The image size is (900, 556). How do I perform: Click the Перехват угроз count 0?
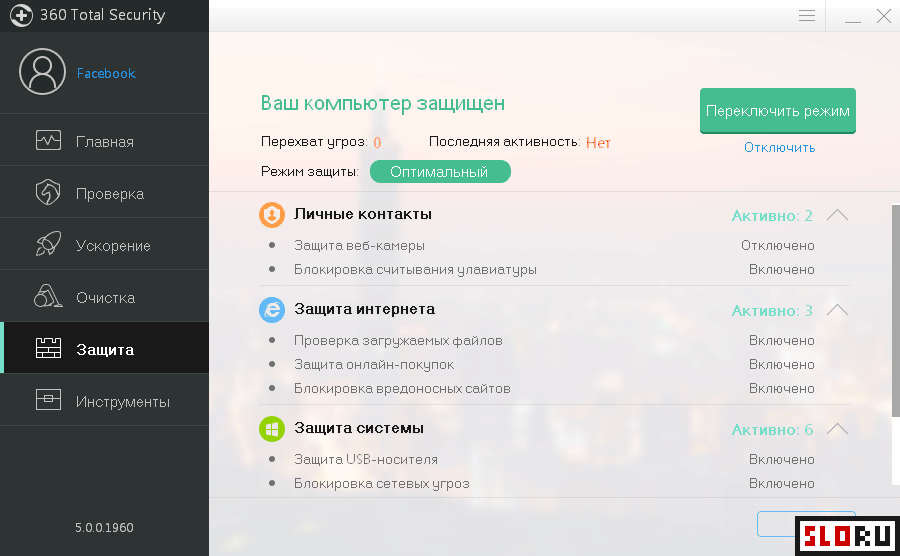click(377, 142)
